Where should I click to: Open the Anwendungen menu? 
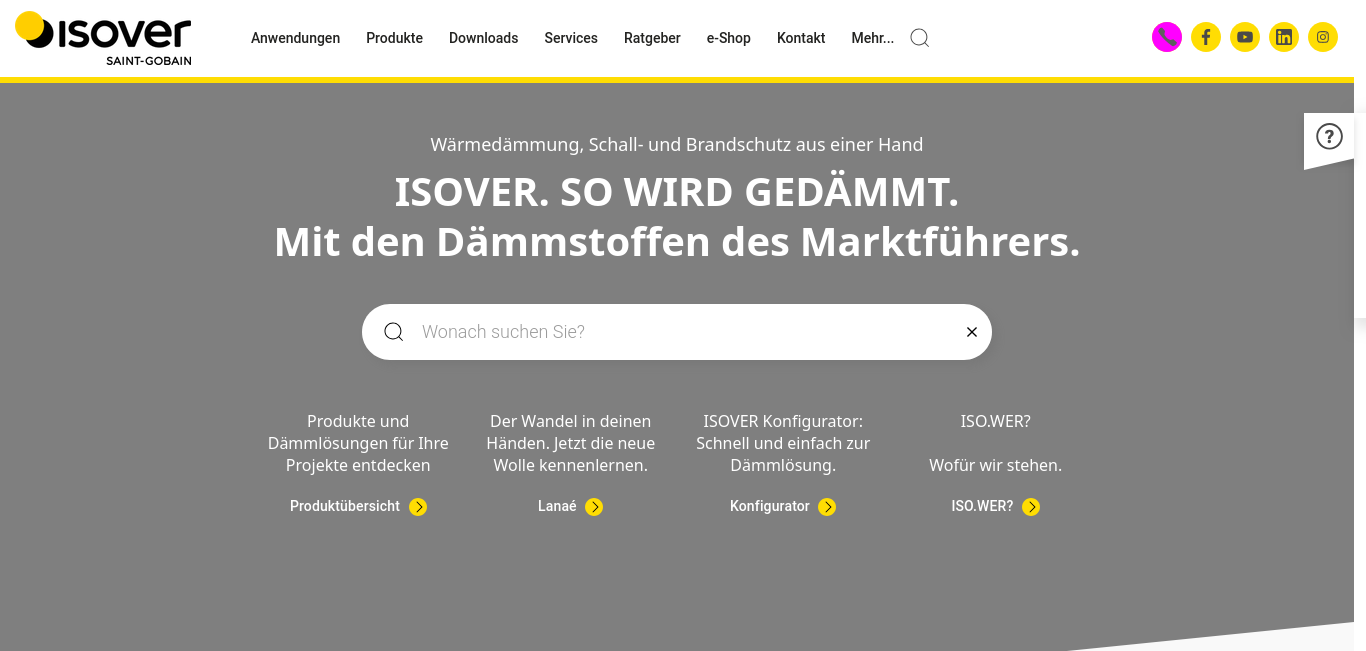[296, 38]
